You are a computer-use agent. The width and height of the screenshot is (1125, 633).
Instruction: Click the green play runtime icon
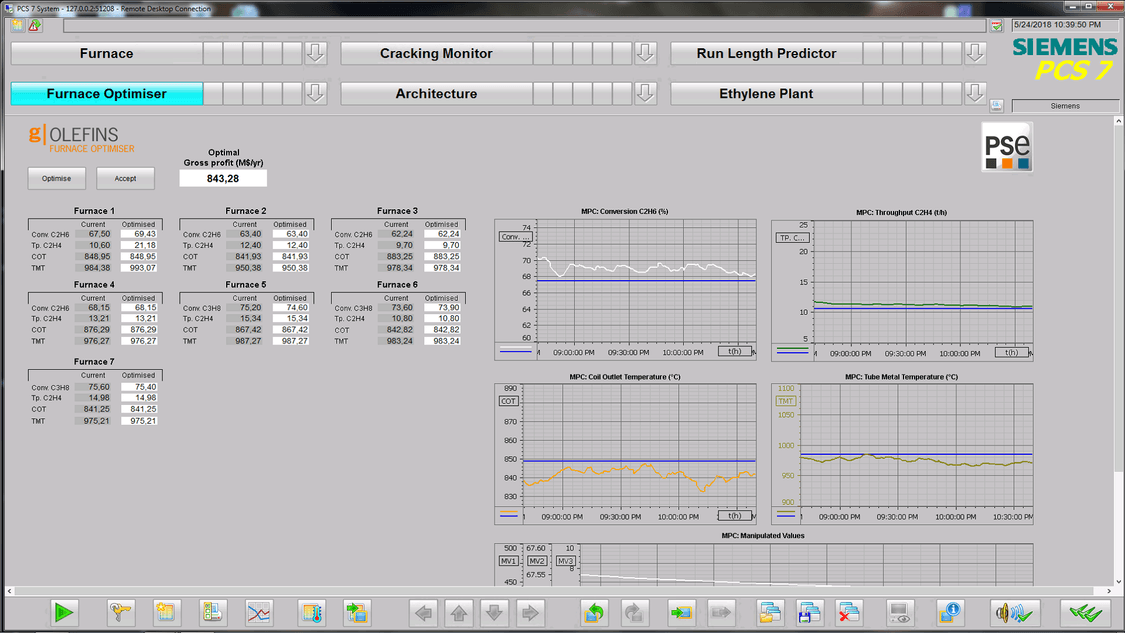(64, 612)
